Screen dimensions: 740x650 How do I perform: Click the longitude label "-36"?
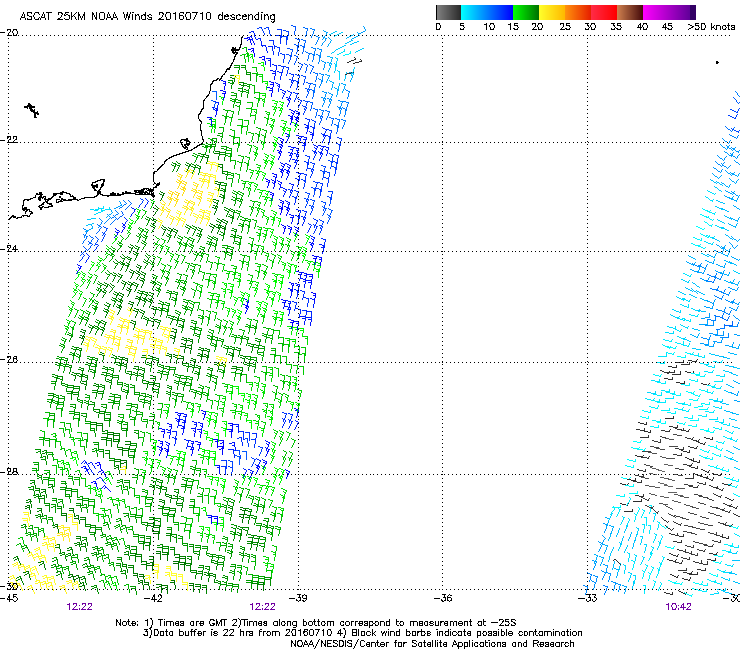[443, 598]
